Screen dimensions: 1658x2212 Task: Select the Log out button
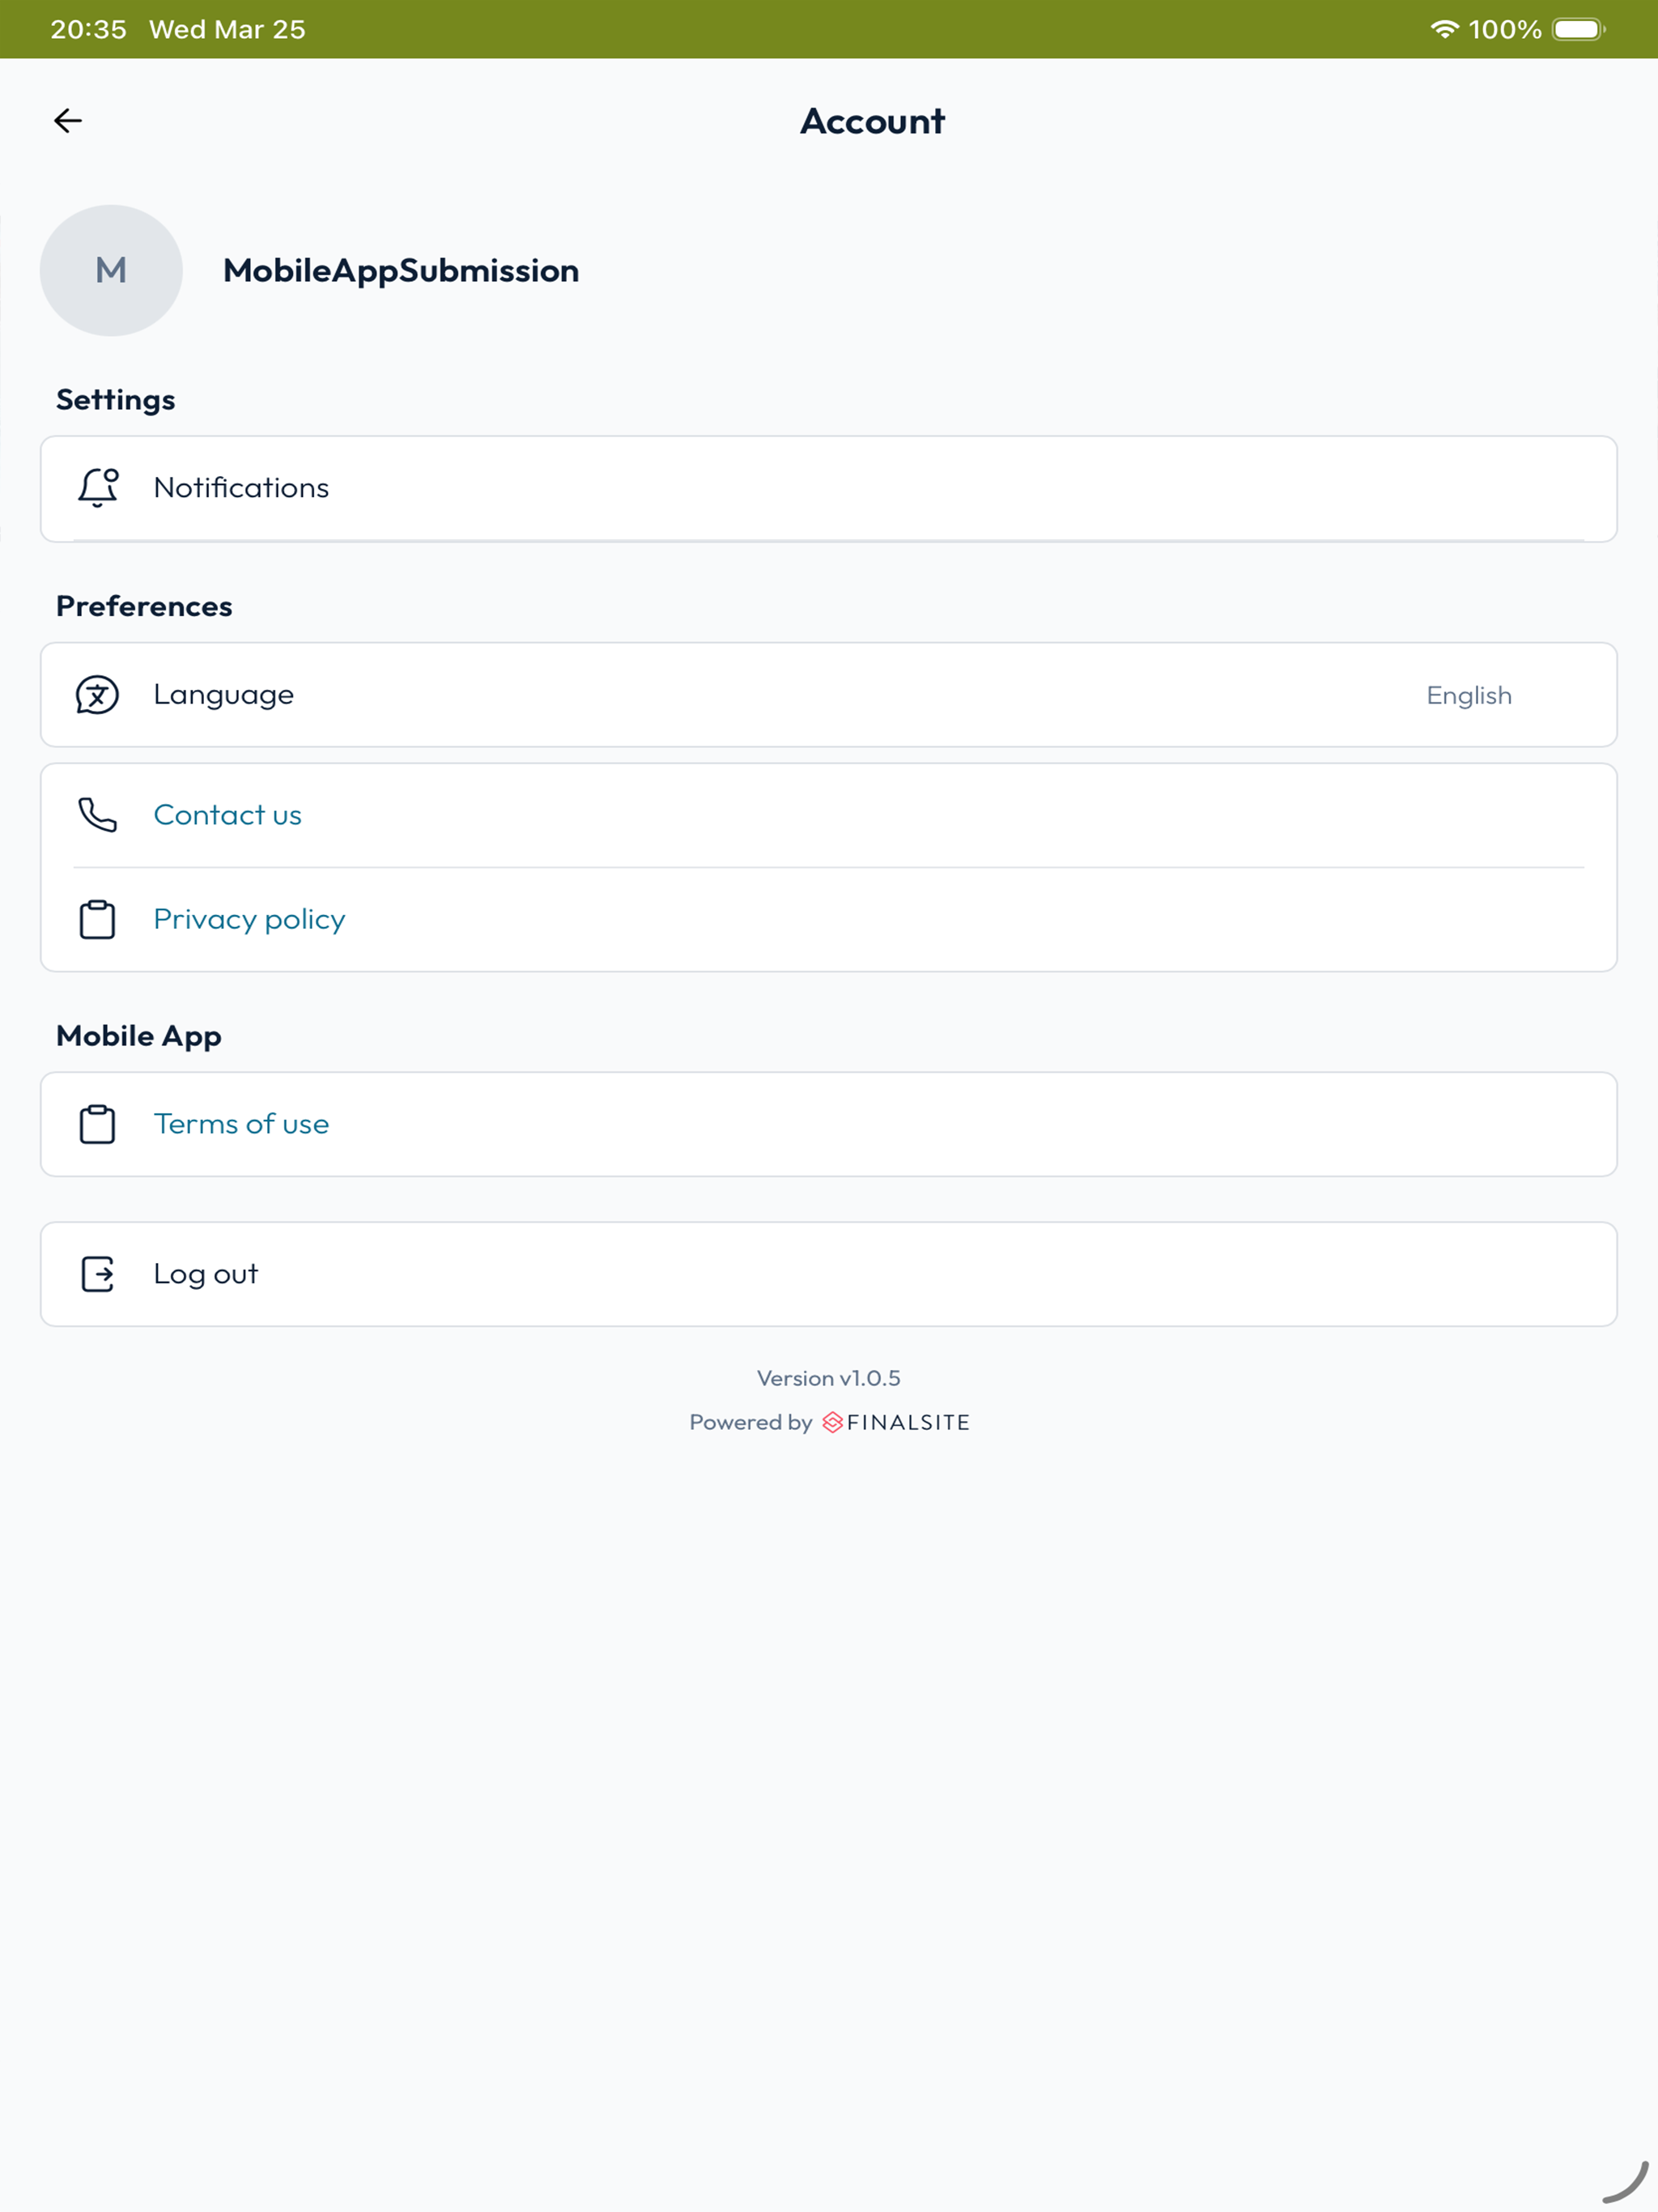coord(829,1274)
